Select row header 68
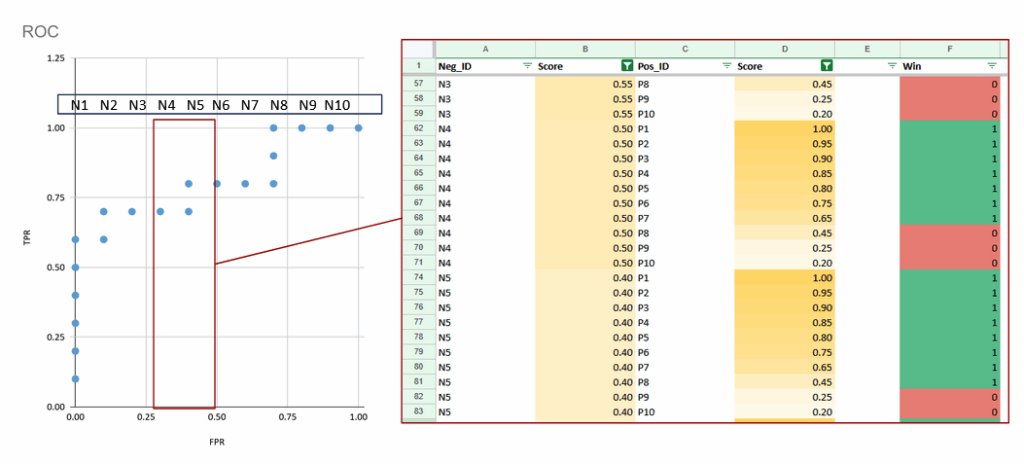1024x464 pixels. pos(419,218)
